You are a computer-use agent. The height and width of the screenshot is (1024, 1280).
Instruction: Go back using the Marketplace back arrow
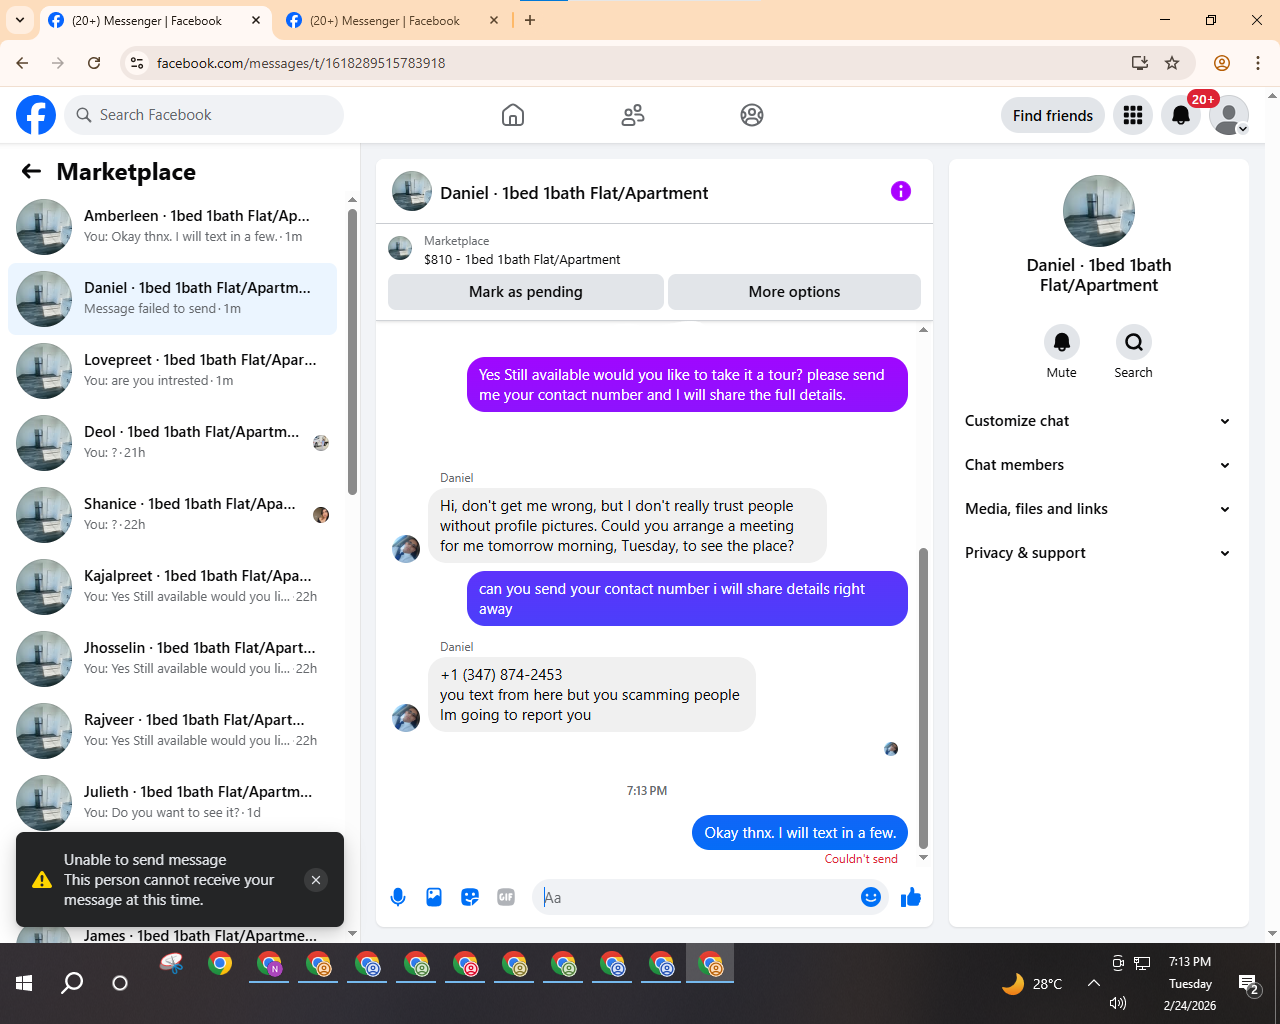tap(31, 172)
